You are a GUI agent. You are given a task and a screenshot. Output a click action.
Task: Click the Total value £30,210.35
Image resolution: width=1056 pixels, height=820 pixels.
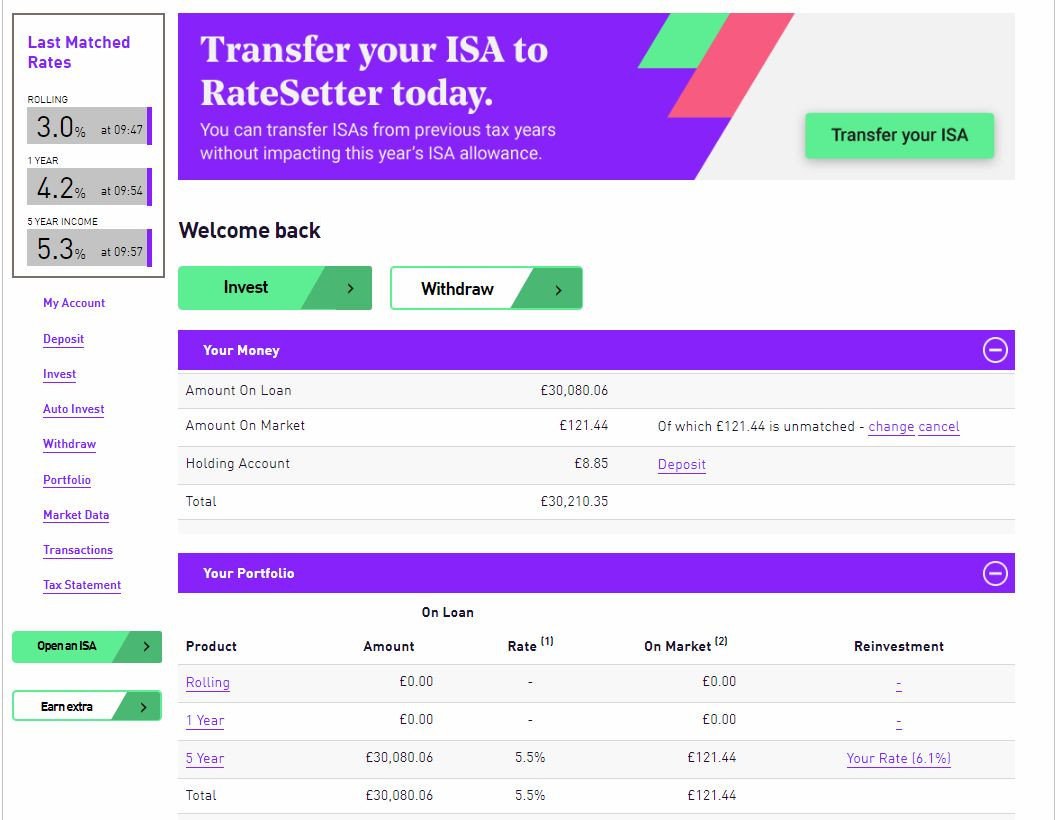tap(574, 502)
